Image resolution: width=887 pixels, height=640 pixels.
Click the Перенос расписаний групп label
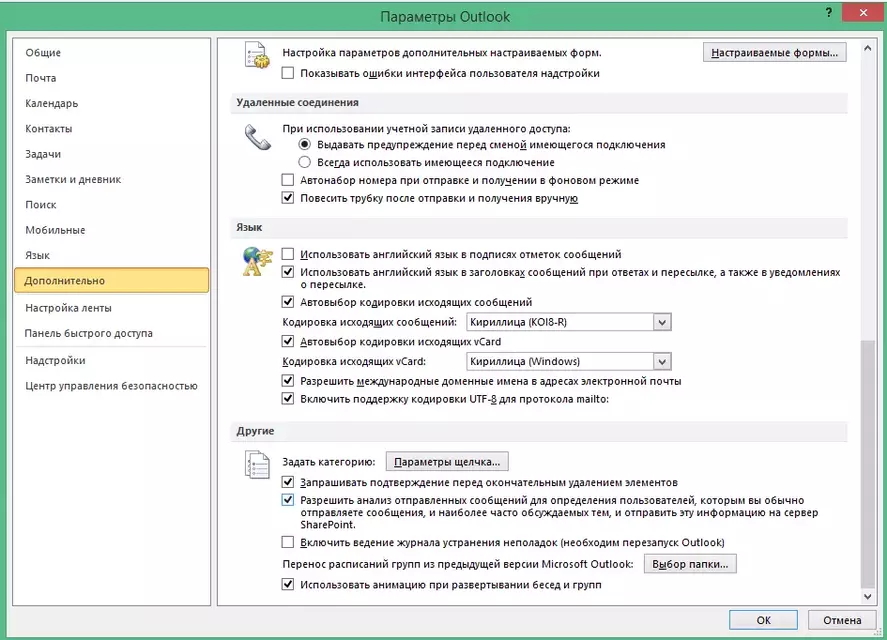(458, 564)
